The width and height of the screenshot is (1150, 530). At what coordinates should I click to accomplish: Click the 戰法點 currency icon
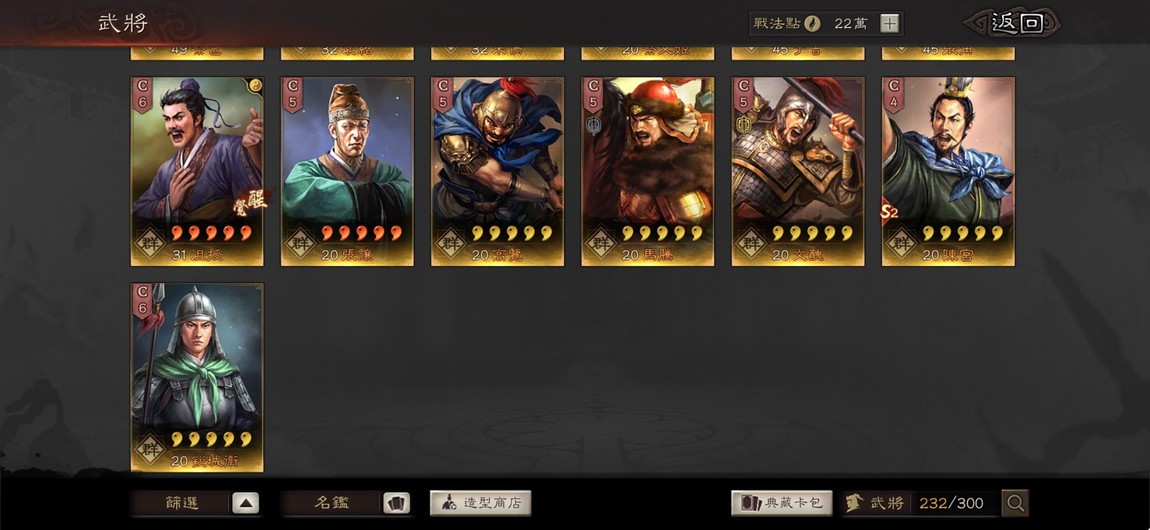(x=812, y=23)
